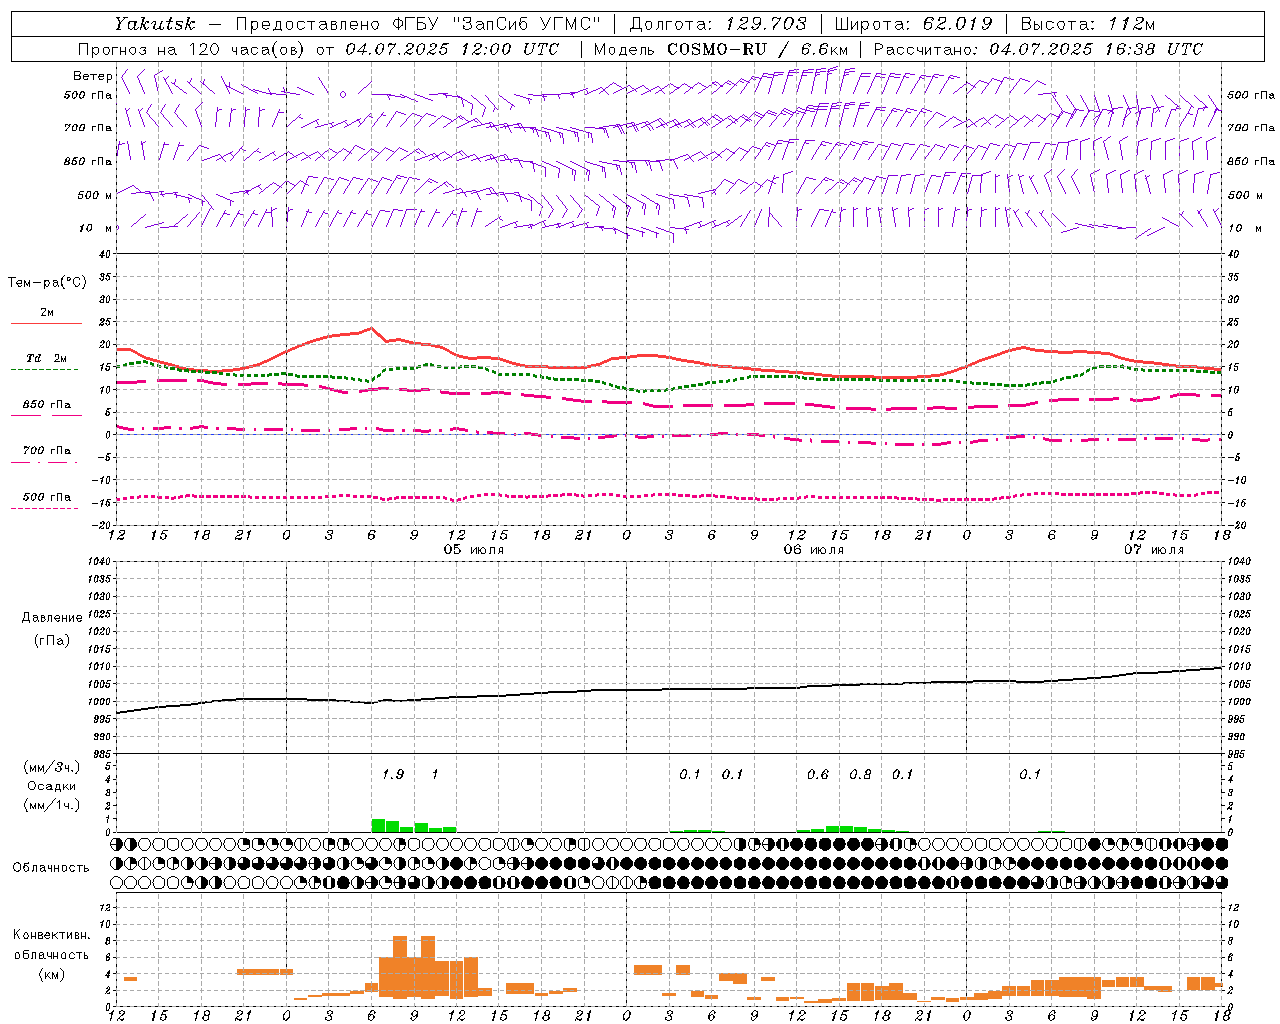1280x1024 pixels.
Task: Click the 0.8 precipitation value
Action: [x=860, y=774]
